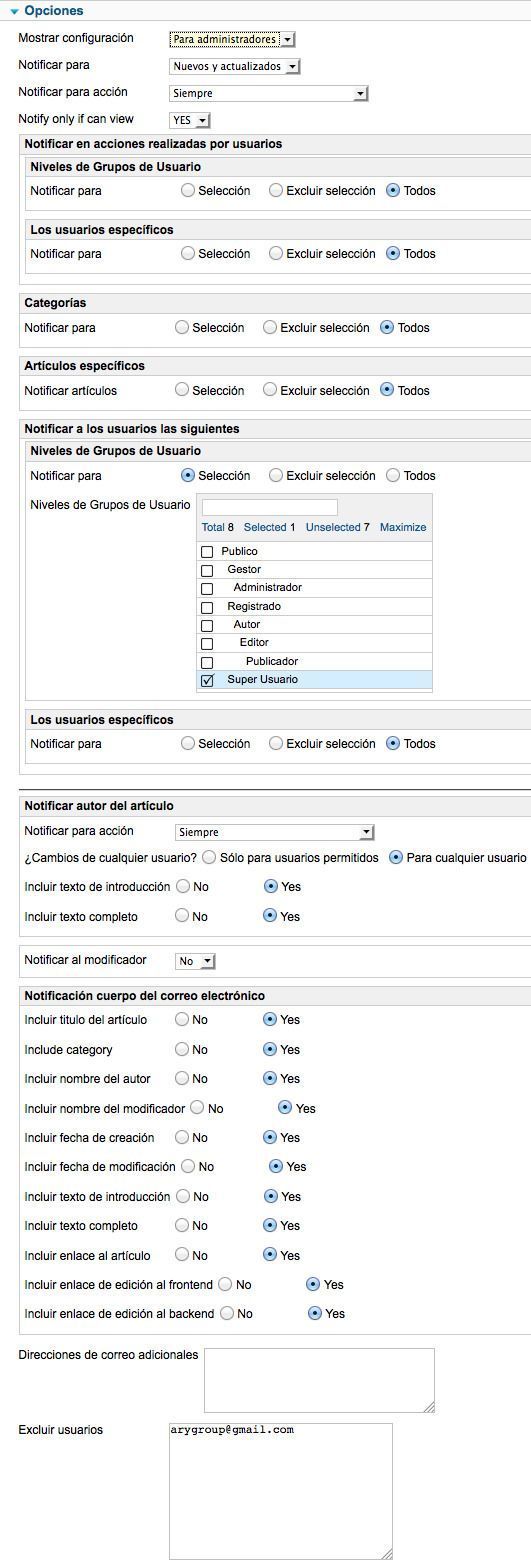Click the group levels search field

pyautogui.click(x=270, y=507)
